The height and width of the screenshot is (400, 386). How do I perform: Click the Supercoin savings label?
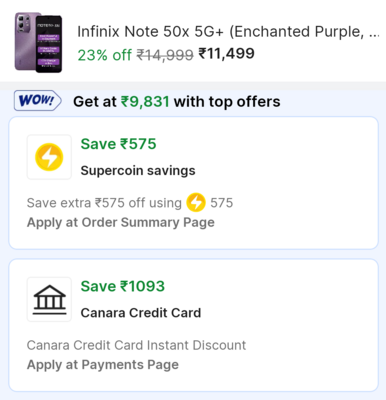coord(138,171)
